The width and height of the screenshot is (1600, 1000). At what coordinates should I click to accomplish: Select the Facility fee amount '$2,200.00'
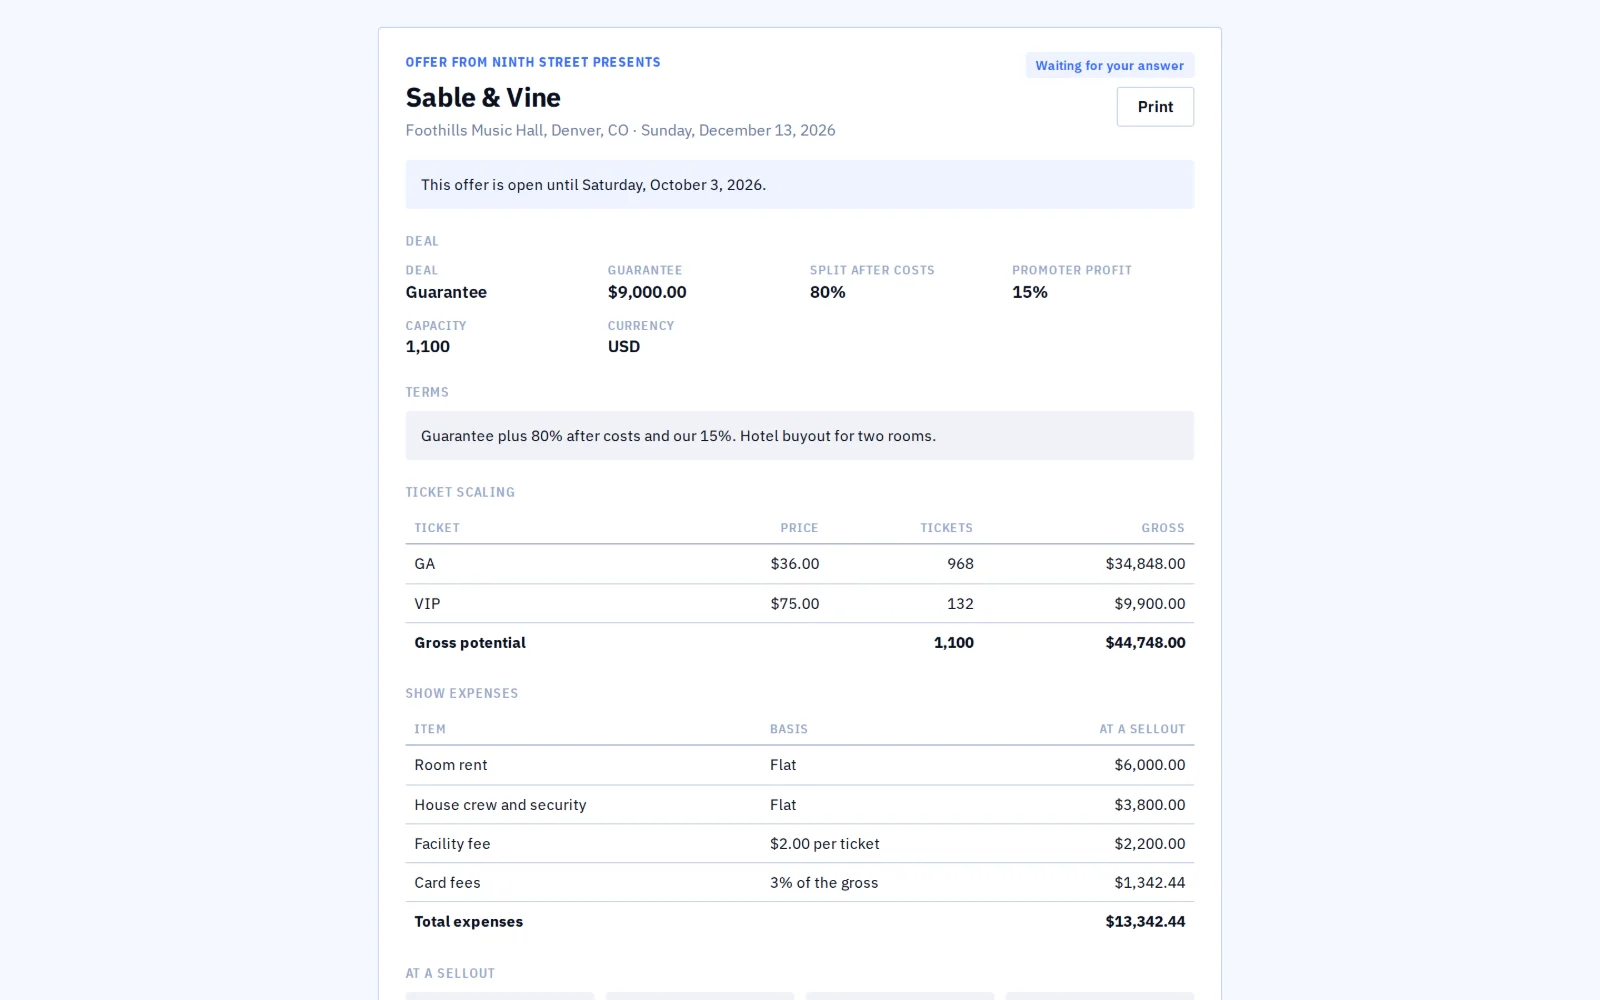(x=1150, y=844)
